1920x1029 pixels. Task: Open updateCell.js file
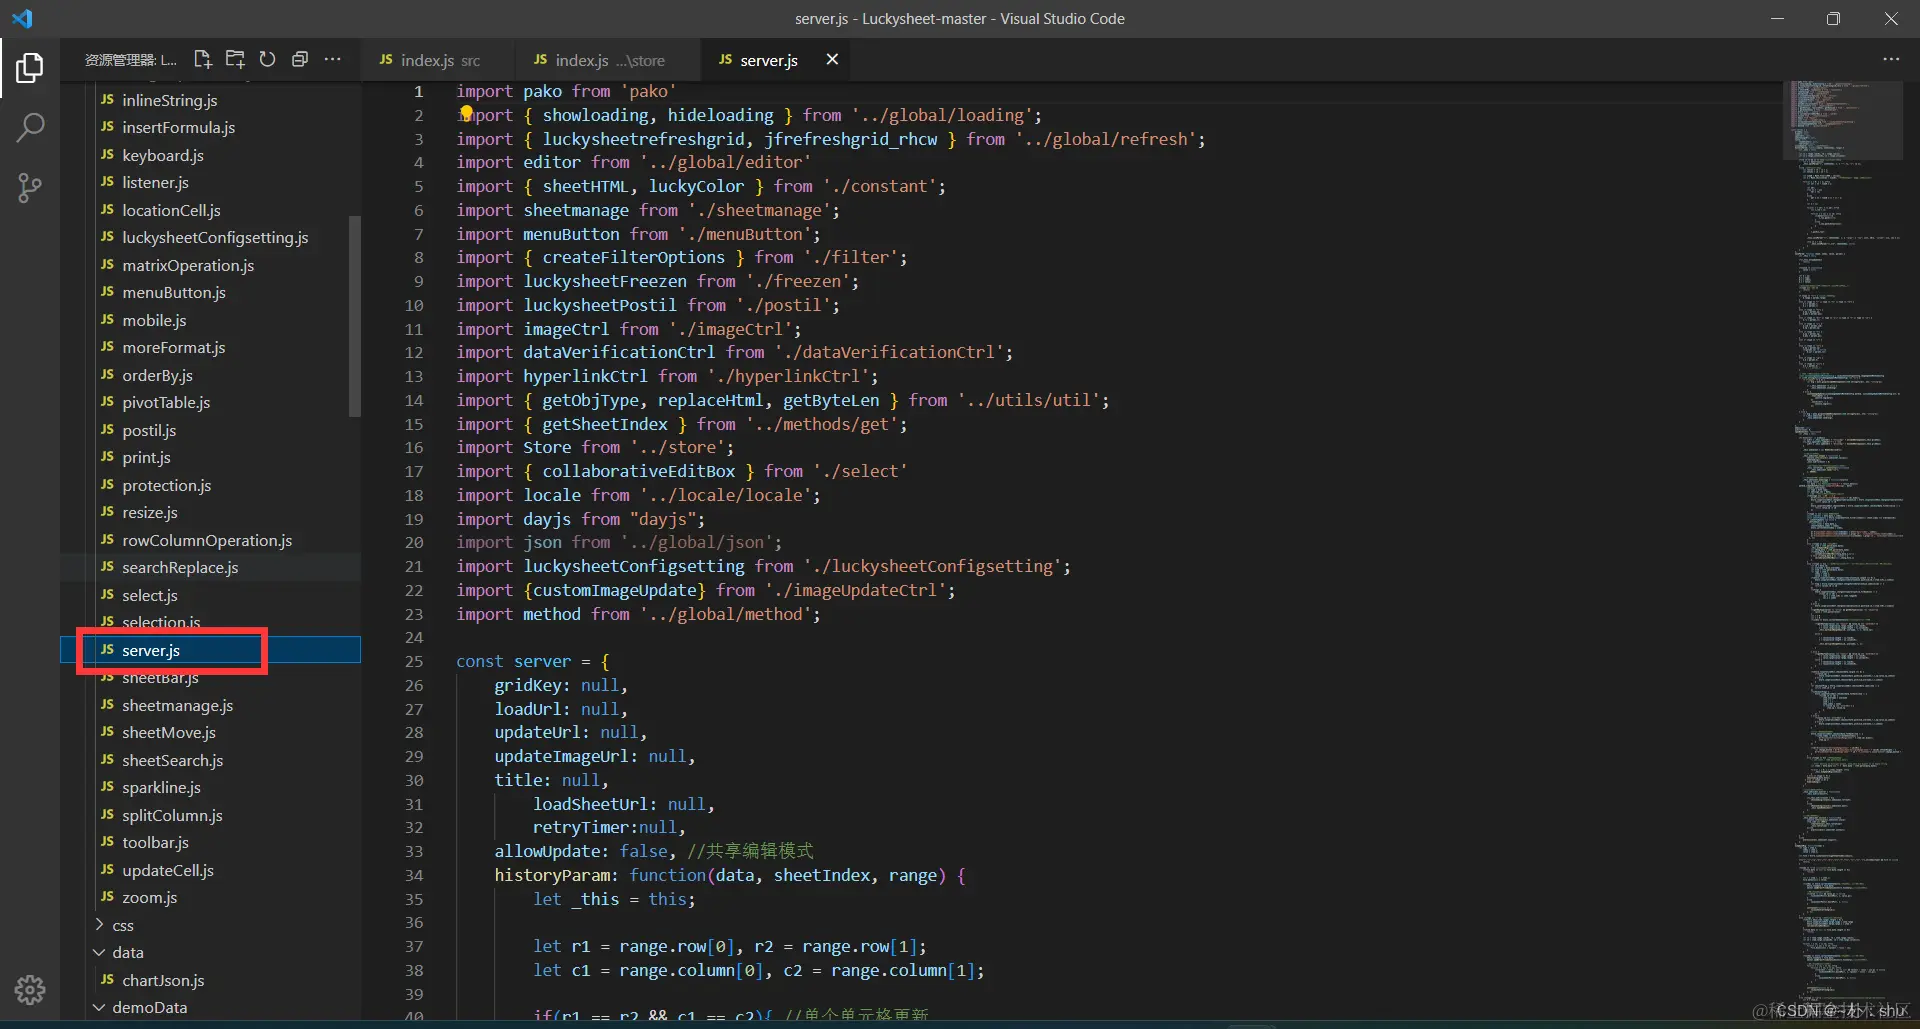click(x=168, y=870)
